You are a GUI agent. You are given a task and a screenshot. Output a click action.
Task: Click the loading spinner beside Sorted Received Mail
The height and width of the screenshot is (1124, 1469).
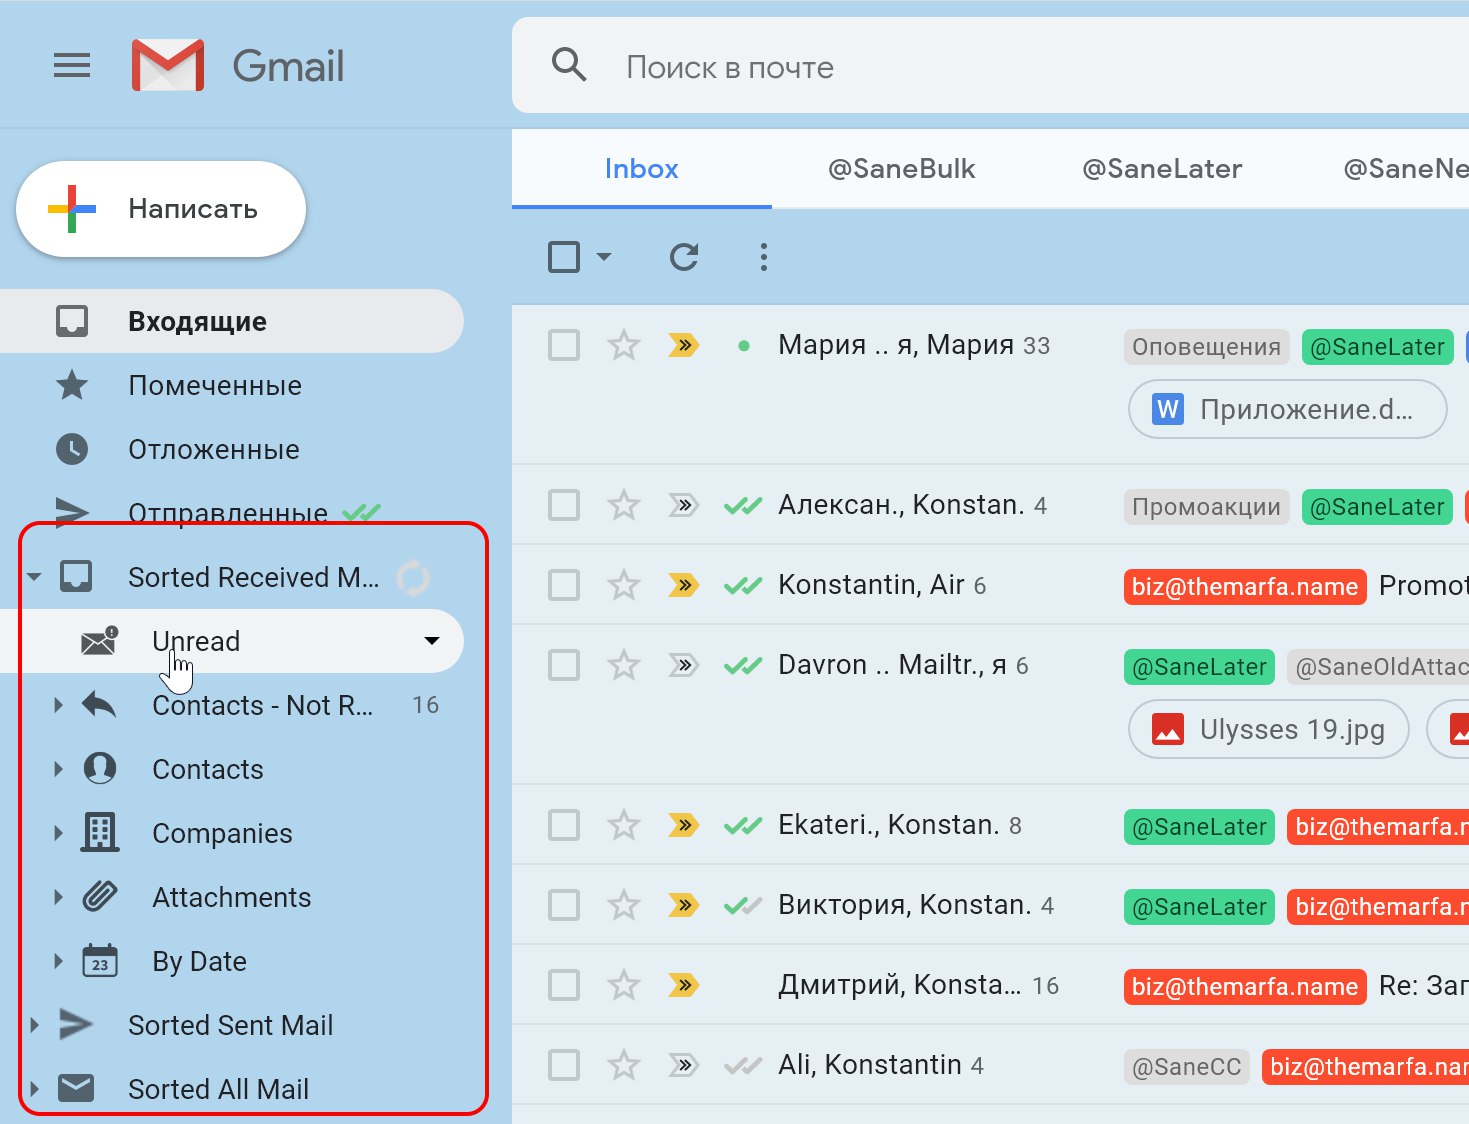pos(413,577)
